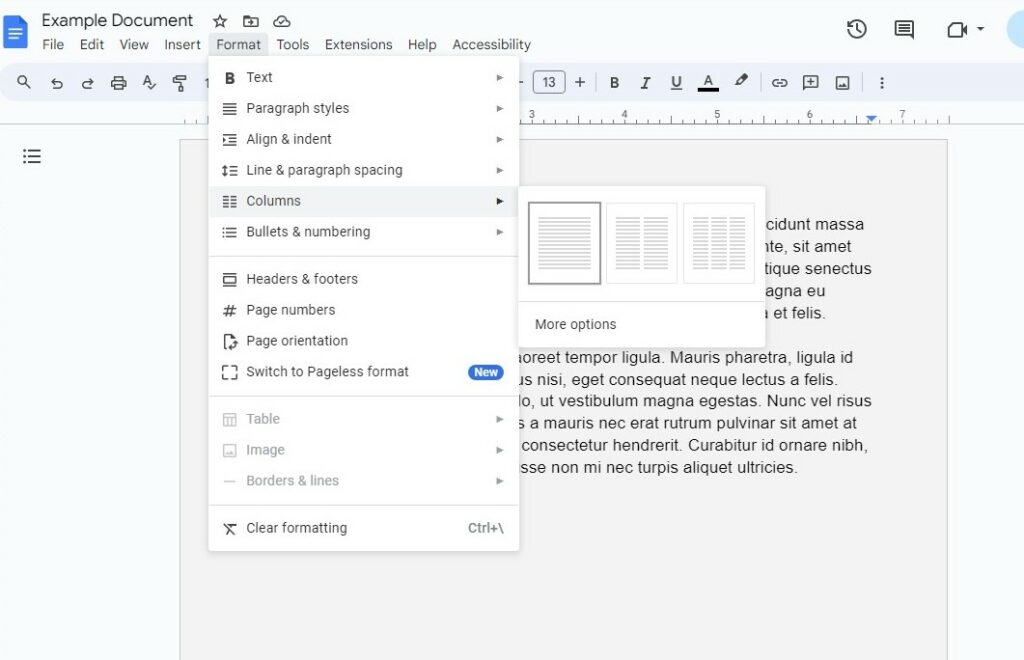Open the Tools menu
The height and width of the screenshot is (660, 1024).
[x=293, y=44]
